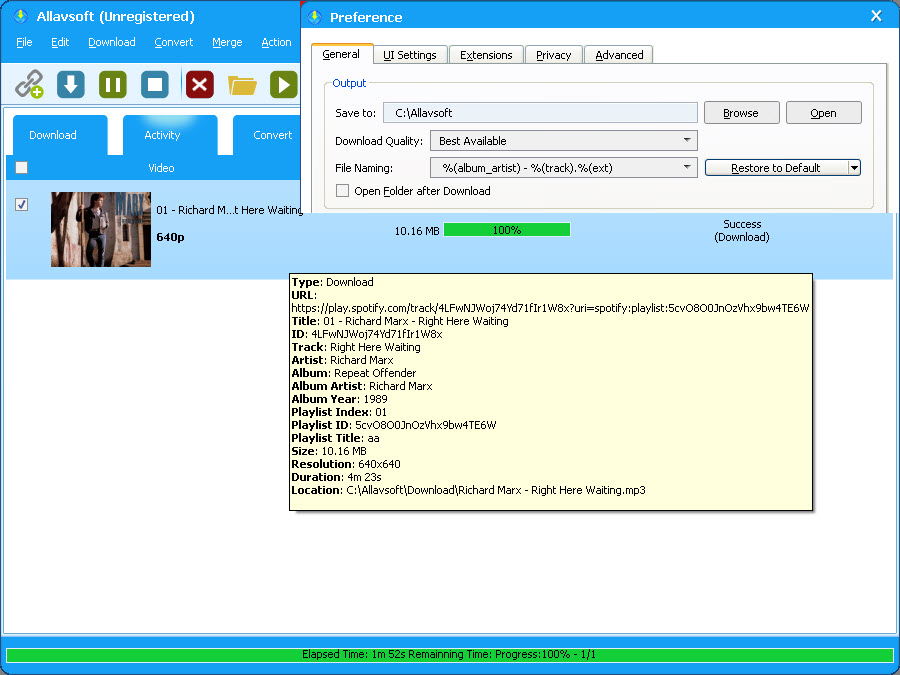Open File Naming pattern dropdown

coord(686,168)
